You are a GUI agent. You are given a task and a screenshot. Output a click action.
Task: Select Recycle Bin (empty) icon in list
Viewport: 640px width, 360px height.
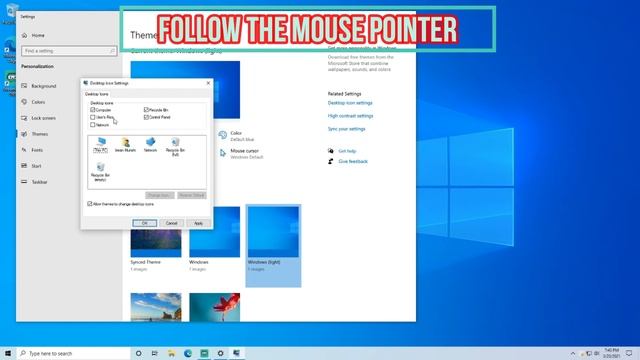coord(100,172)
